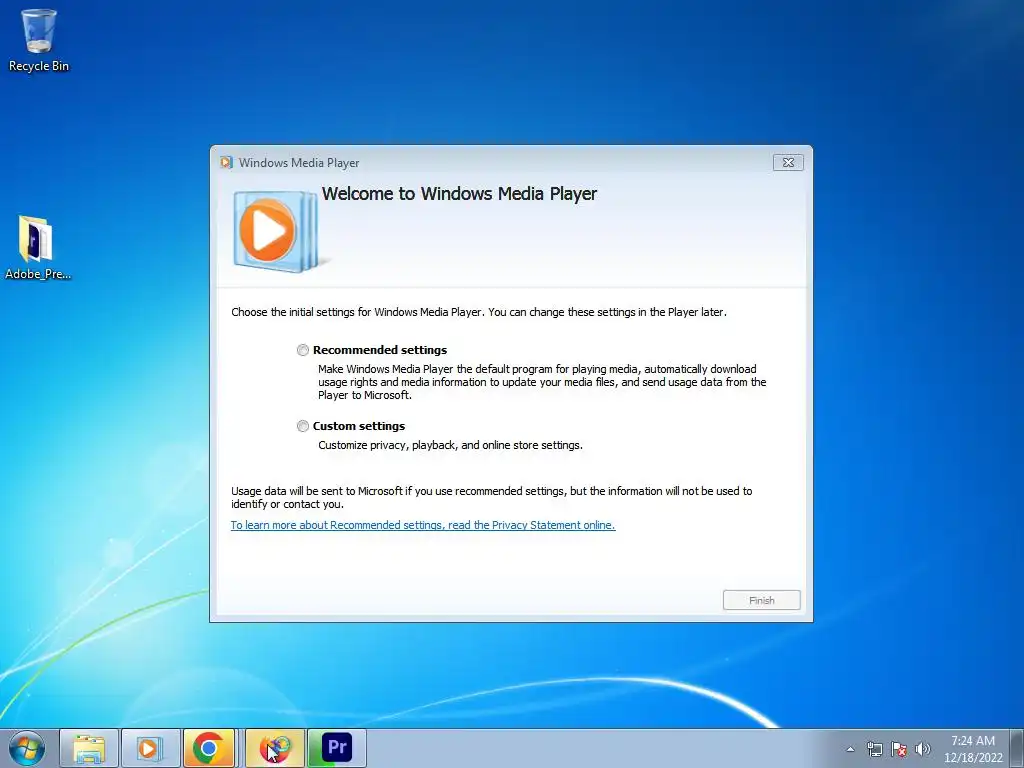Open Adobe Premiere Pro from the taskbar
The height and width of the screenshot is (768, 1024).
coord(336,748)
